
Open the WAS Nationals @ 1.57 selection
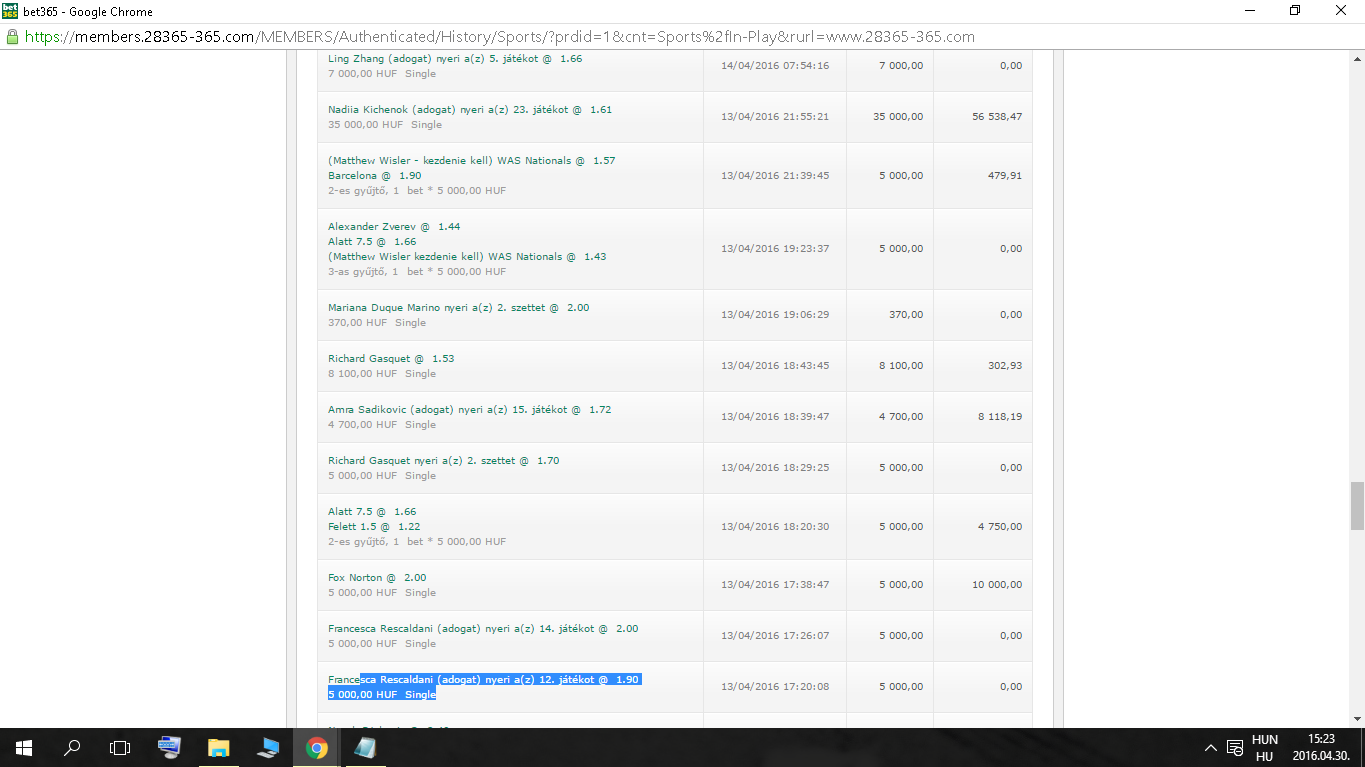tap(472, 161)
